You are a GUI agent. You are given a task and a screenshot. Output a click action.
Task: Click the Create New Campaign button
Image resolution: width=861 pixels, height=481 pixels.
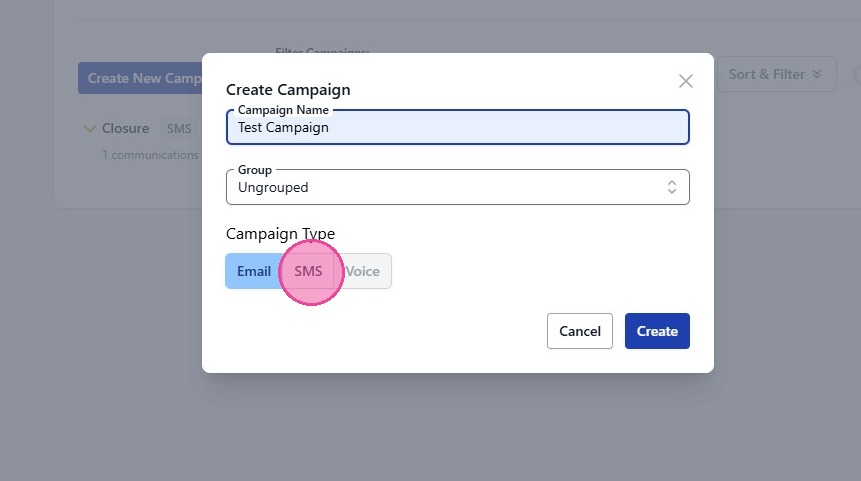(142, 78)
